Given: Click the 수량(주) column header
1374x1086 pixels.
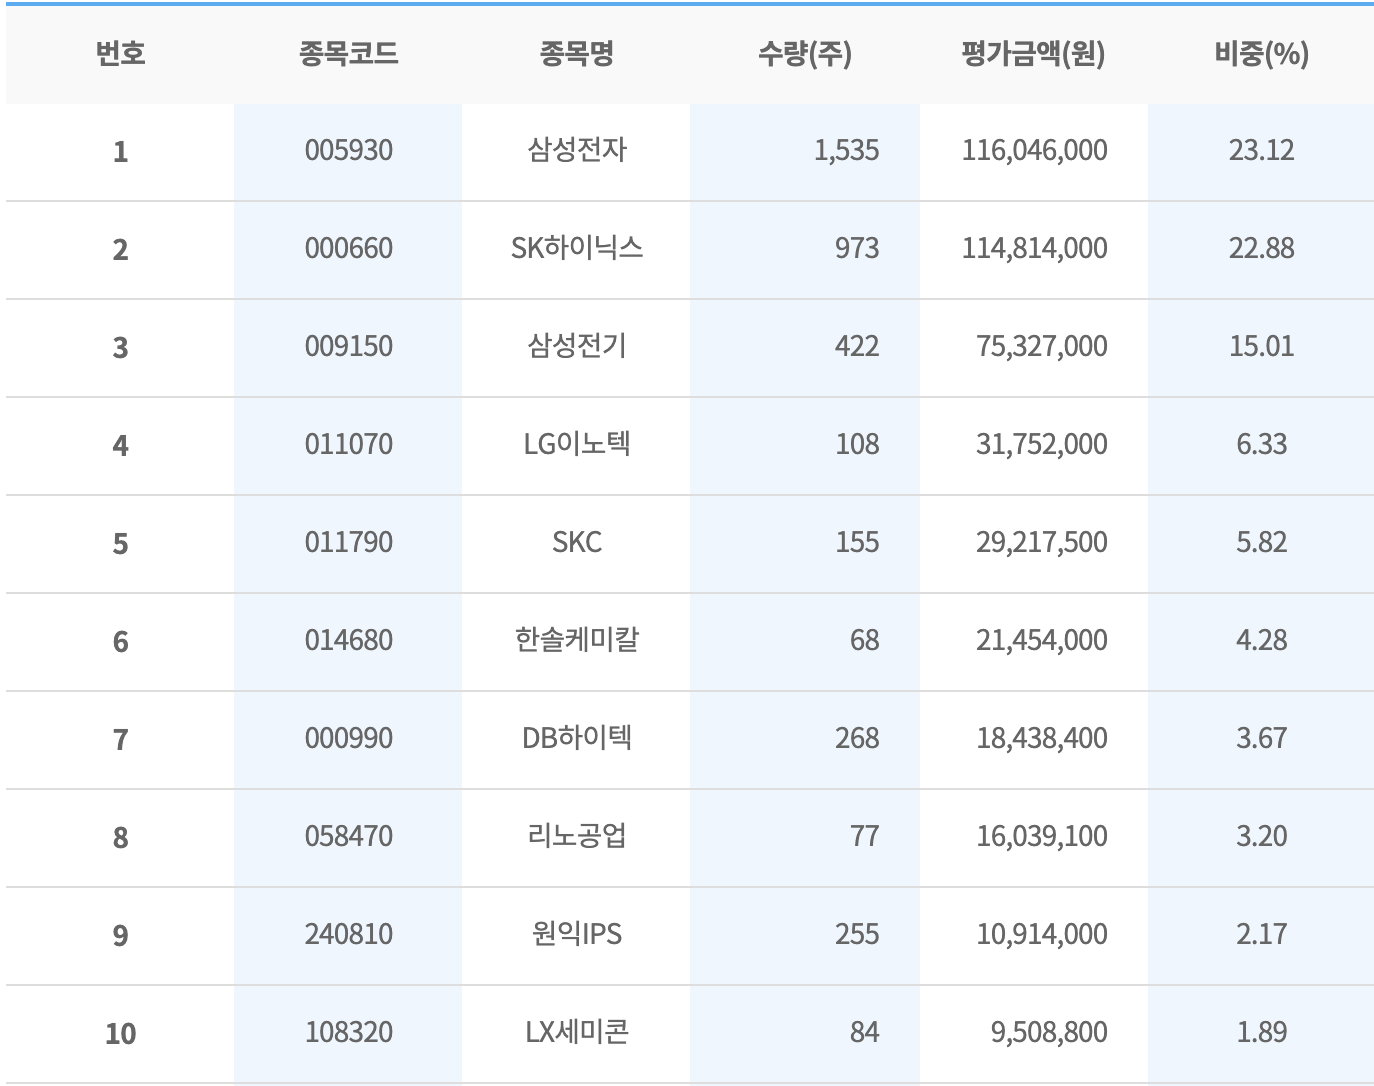Looking at the screenshot, I should (x=805, y=54).
